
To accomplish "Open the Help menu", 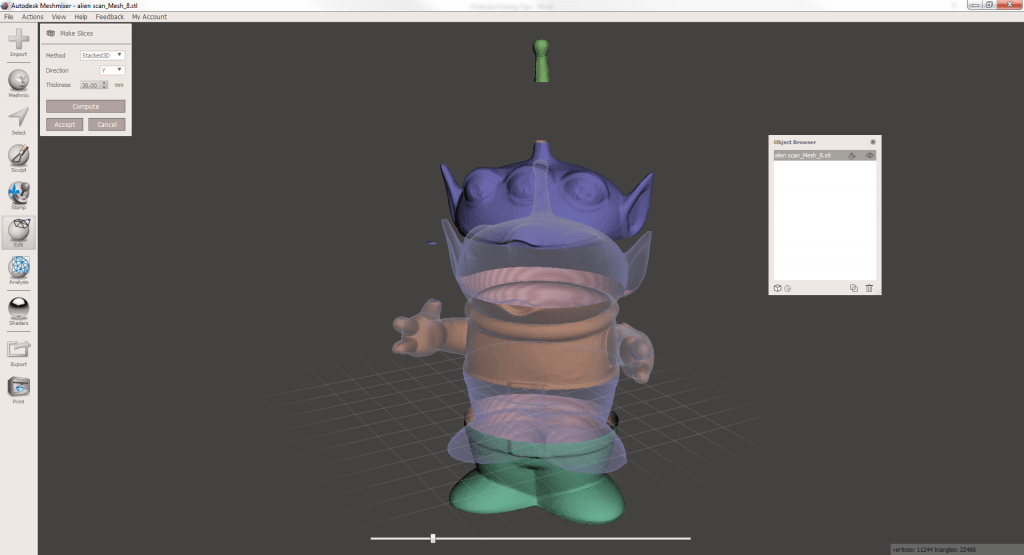I will click(x=81, y=17).
